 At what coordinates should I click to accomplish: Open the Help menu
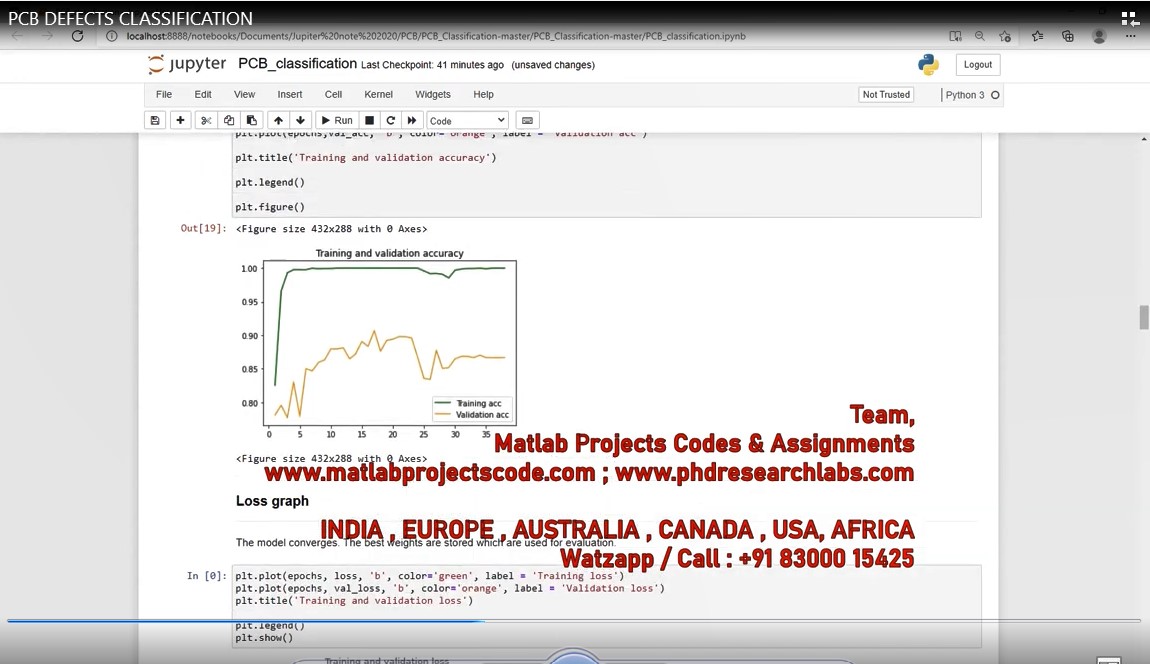pos(483,95)
